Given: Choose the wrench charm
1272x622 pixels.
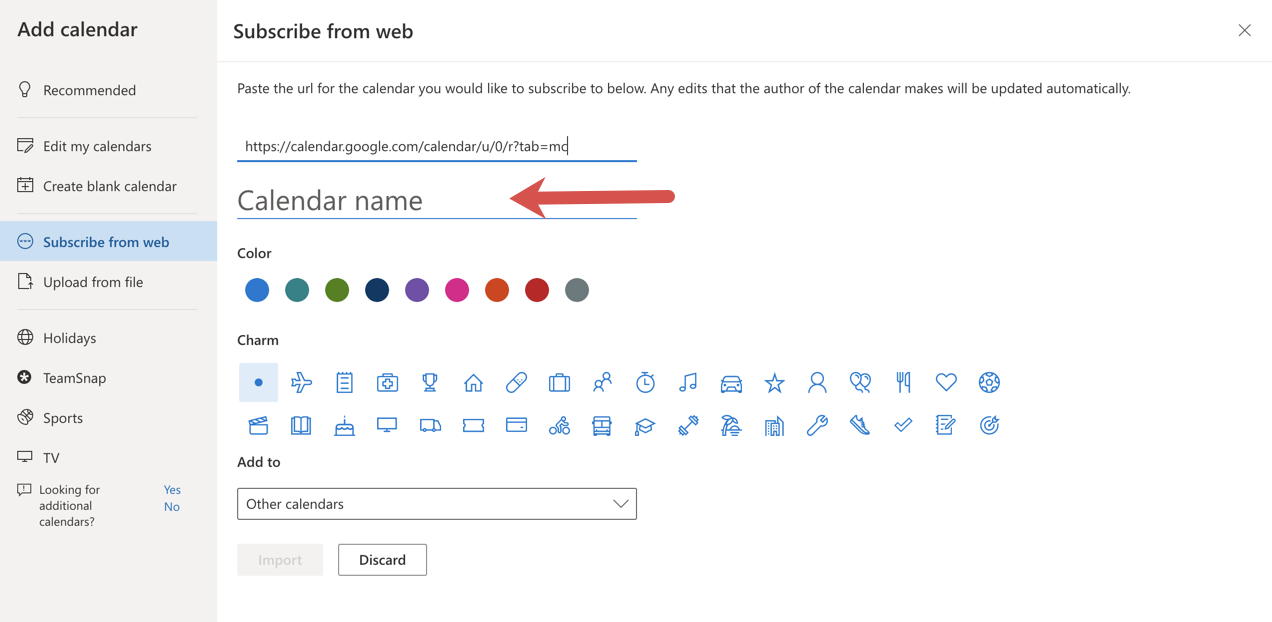Looking at the screenshot, I should [x=817, y=425].
